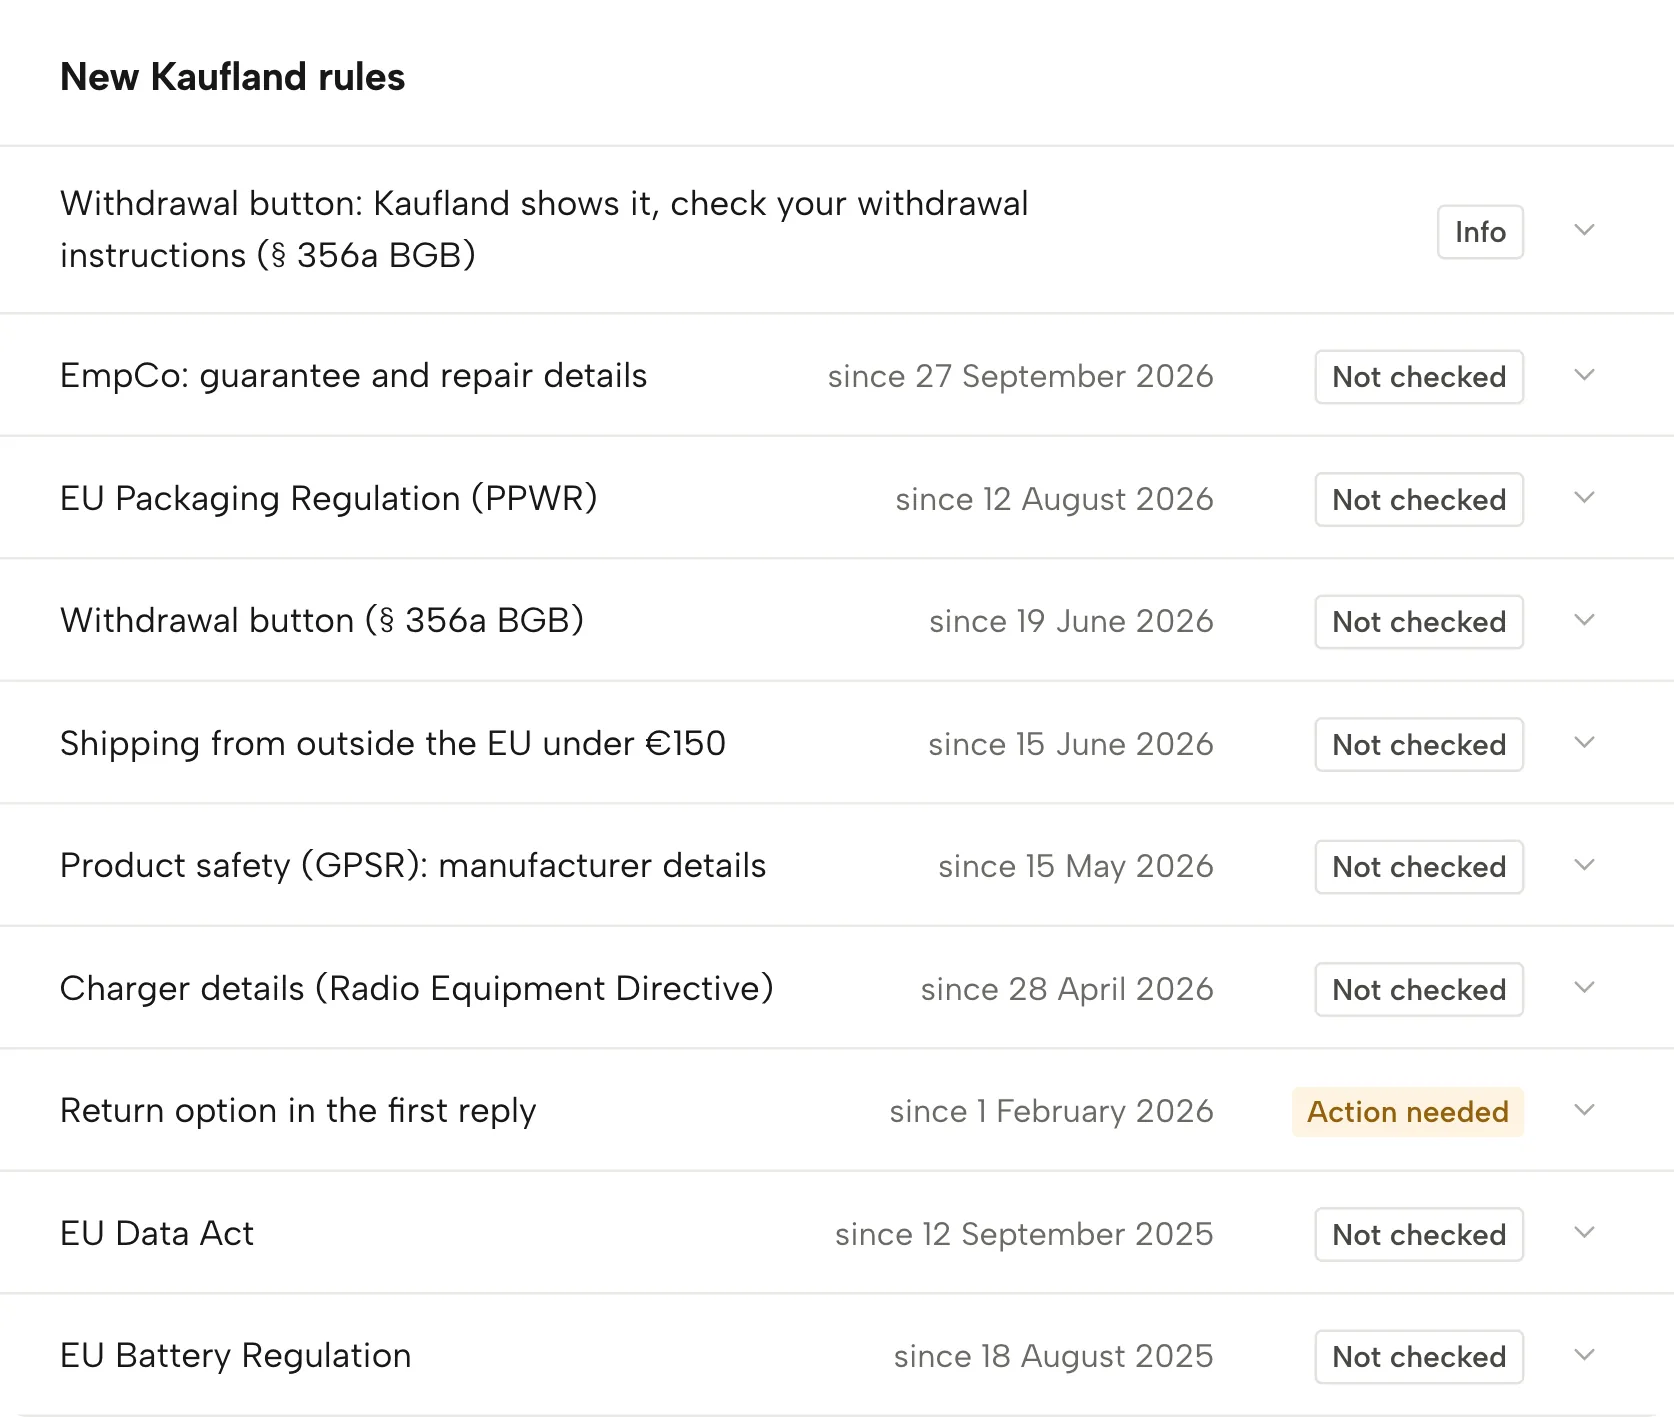Expand the EU Battery Regulation chevron

(1584, 1355)
